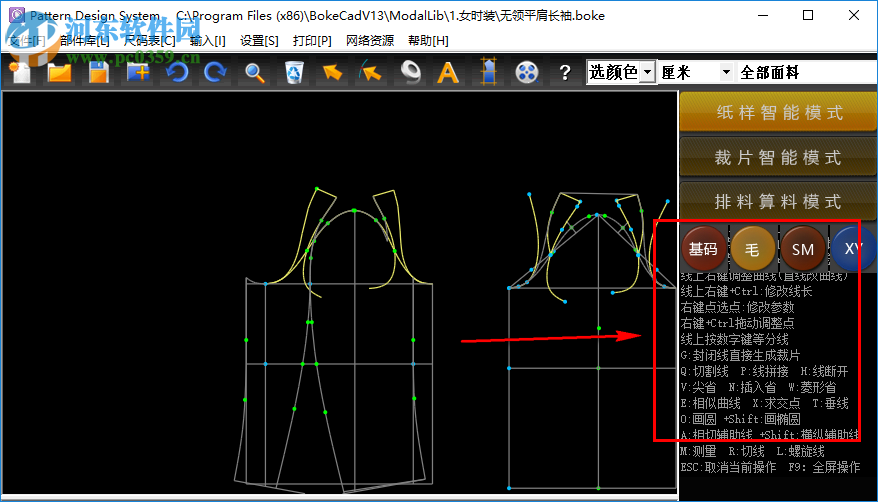Open the 尺码表[C] menu
This screenshot has height=502, width=878.
point(150,41)
